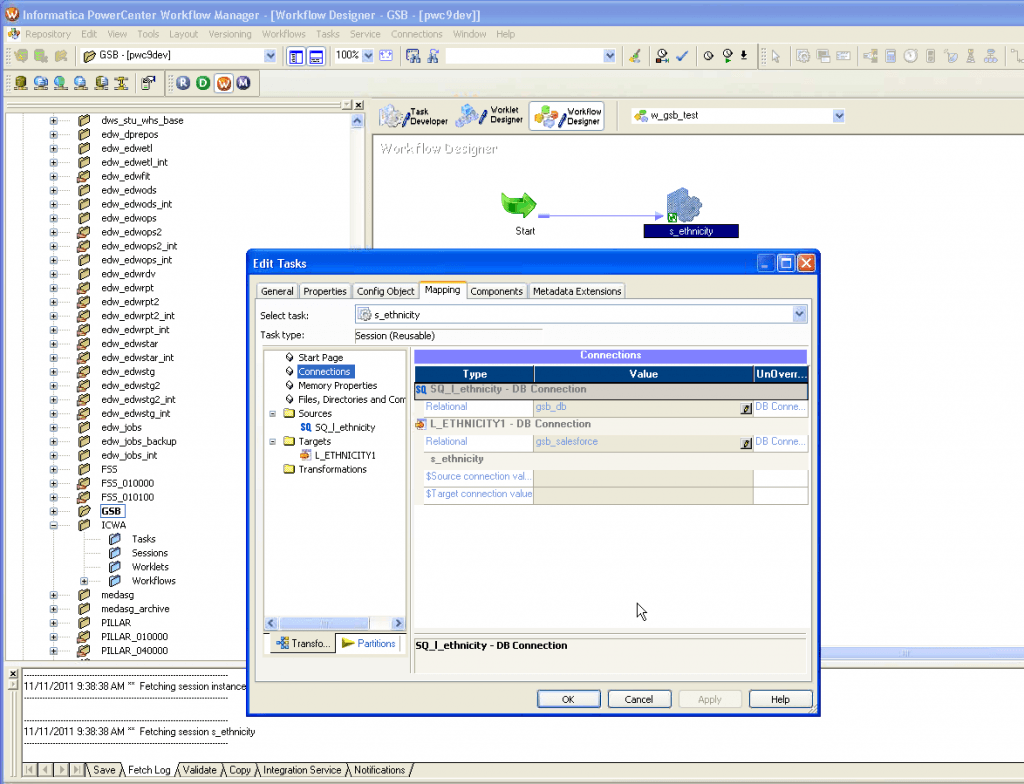The image size is (1024, 784).
Task: Edit gsb_db connection with pencil button
Action: (x=745, y=408)
